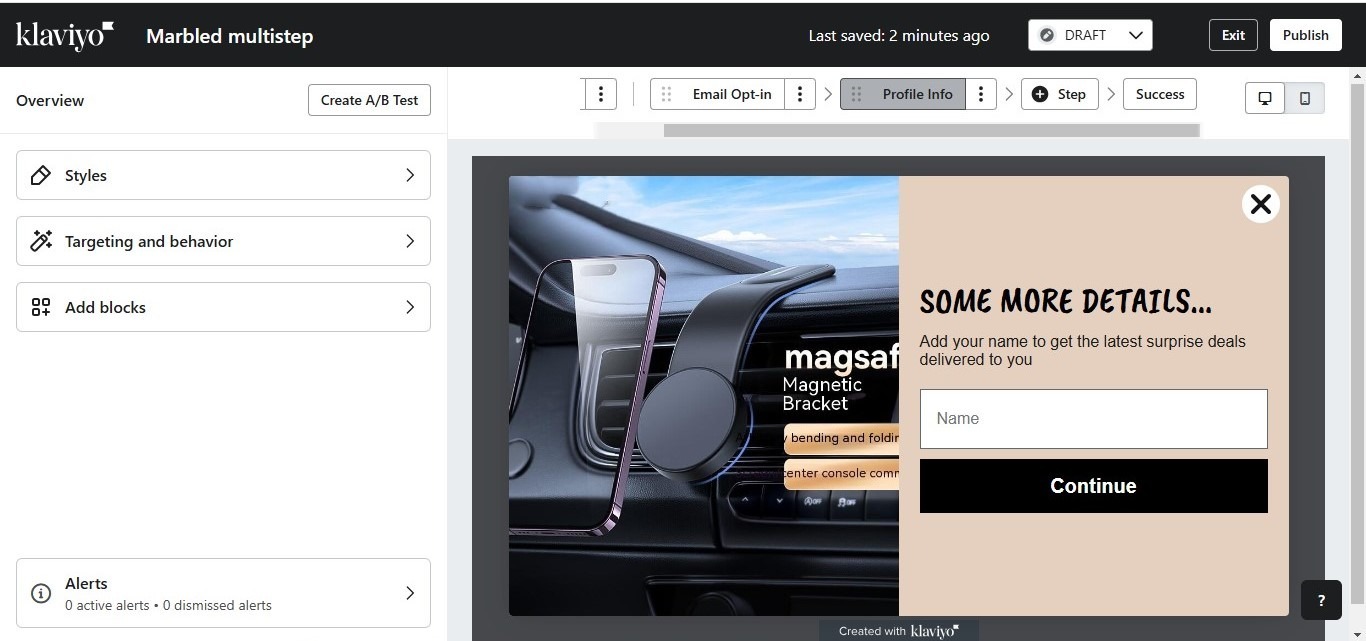1366x641 pixels.
Task: Click the Email Opt-in drag handle
Action: (x=666, y=94)
